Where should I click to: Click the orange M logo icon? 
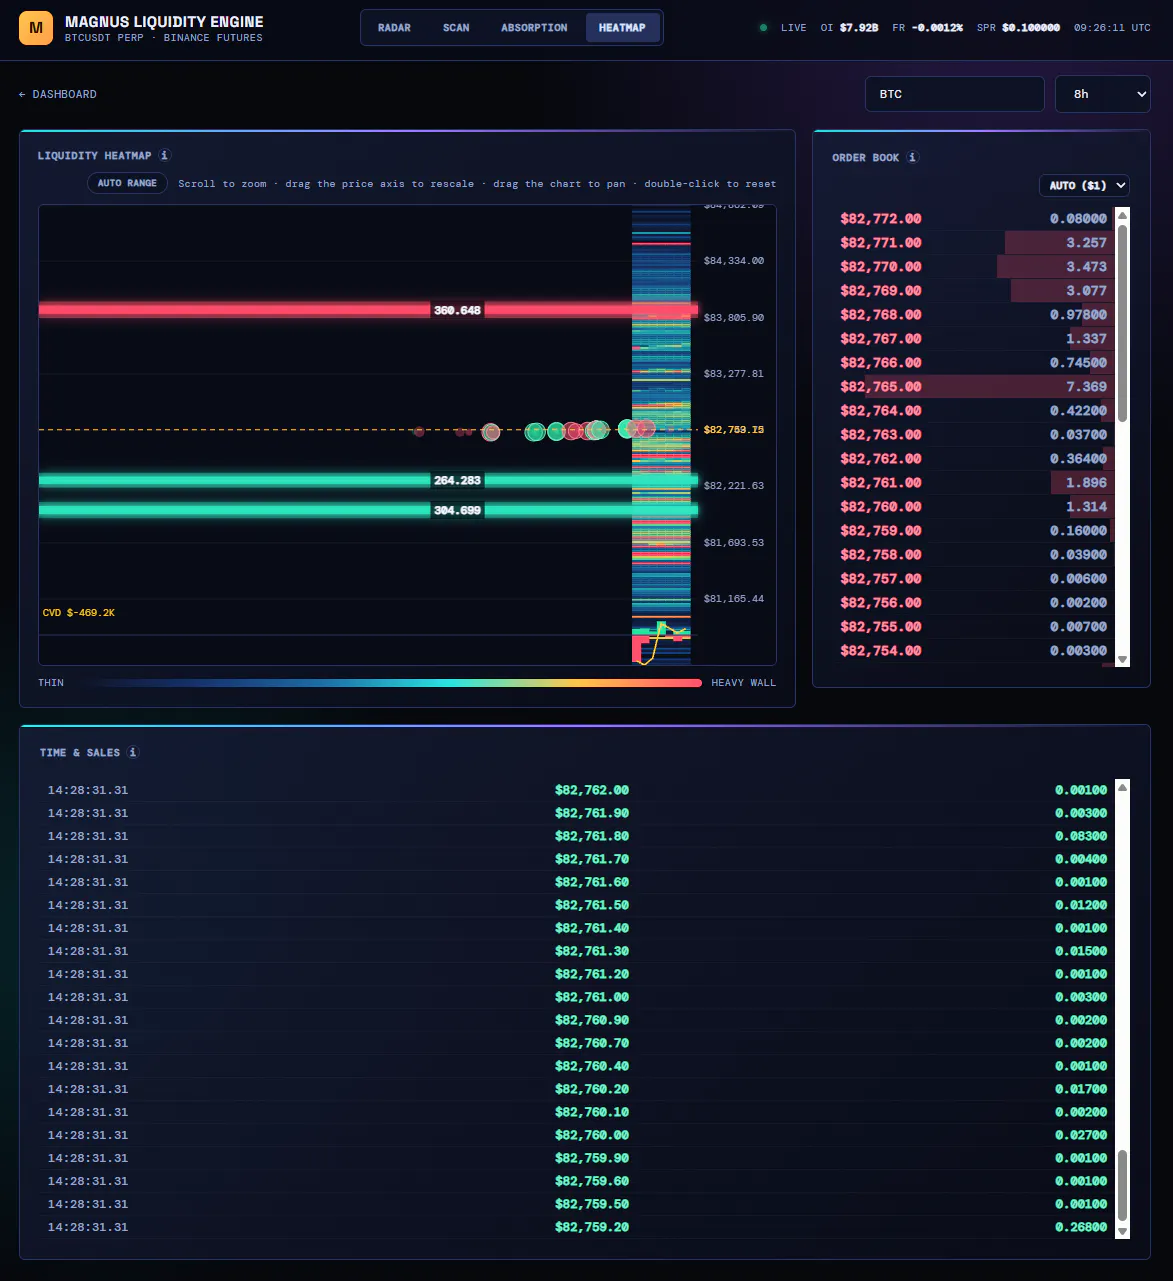36,28
